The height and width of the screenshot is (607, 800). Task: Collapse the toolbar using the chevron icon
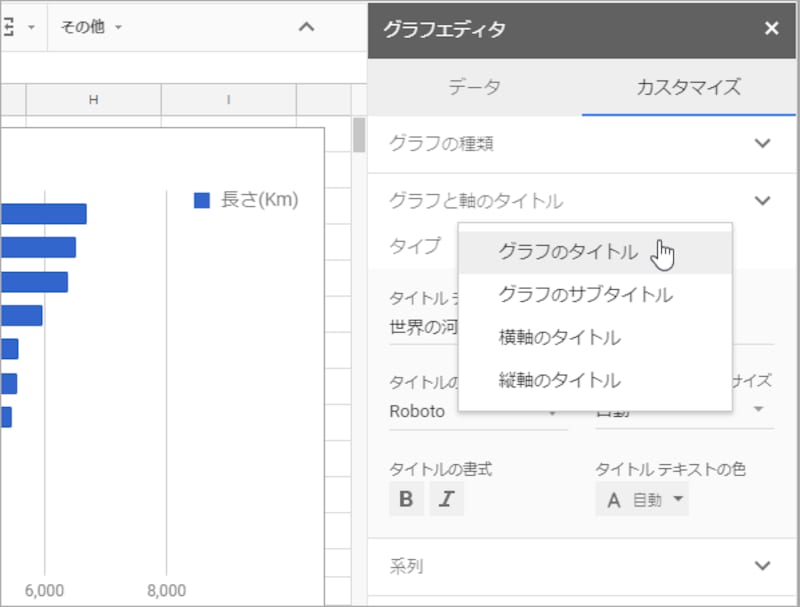(307, 27)
